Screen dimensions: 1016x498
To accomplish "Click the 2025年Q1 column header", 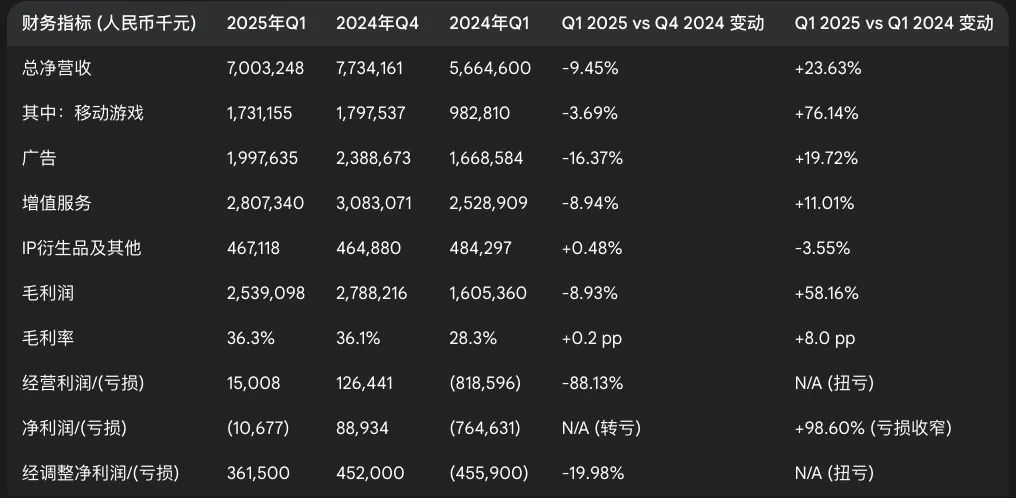I will pos(266,23).
